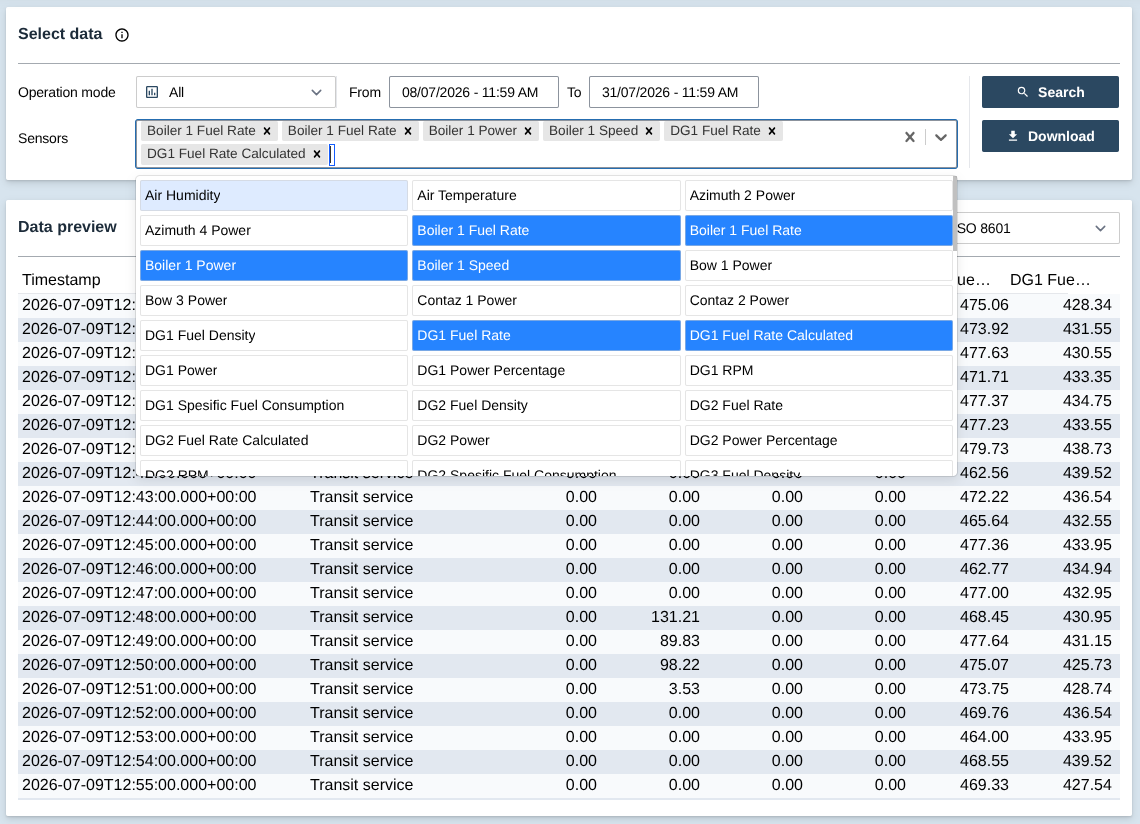The height and width of the screenshot is (824, 1140).
Task: Click the value 428.34
Action: [1087, 305]
